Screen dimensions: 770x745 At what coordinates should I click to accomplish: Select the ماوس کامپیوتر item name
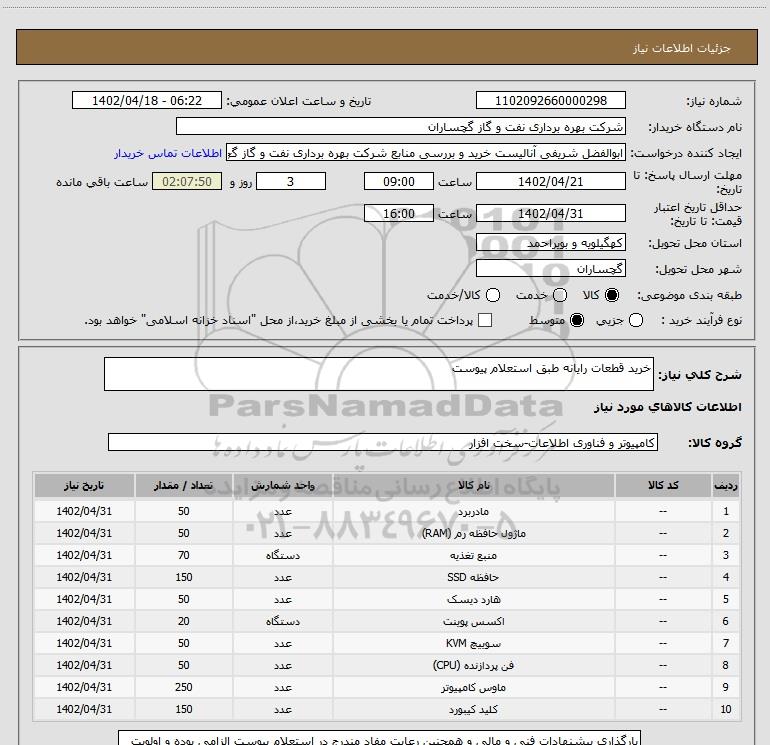tap(473, 688)
